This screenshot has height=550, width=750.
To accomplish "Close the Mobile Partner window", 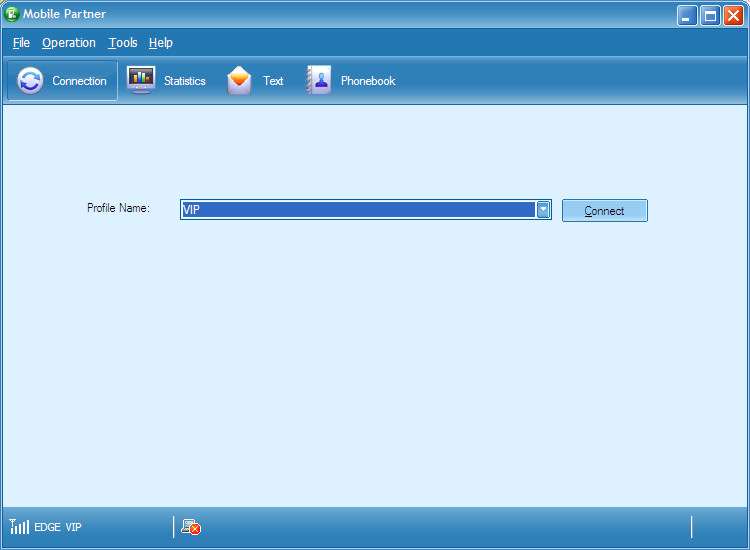I will 733,15.
